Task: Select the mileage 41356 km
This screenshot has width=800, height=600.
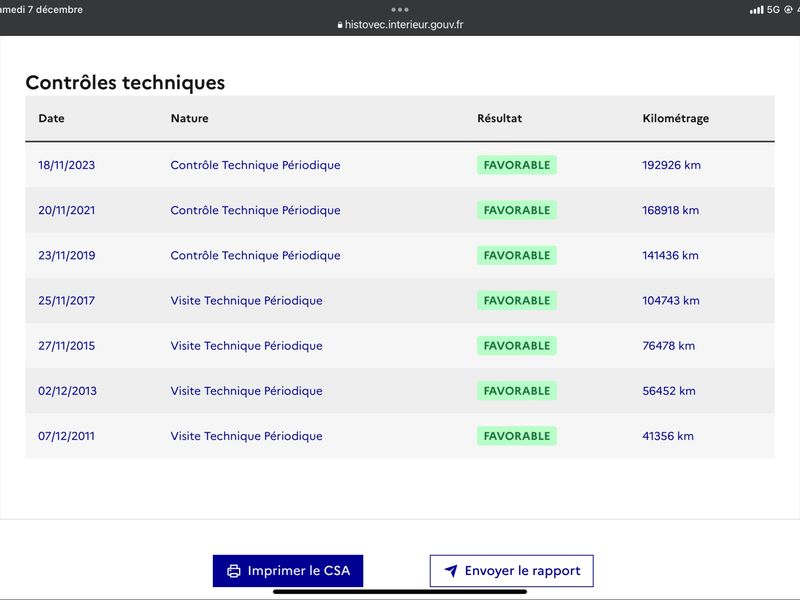Action: [x=668, y=436]
